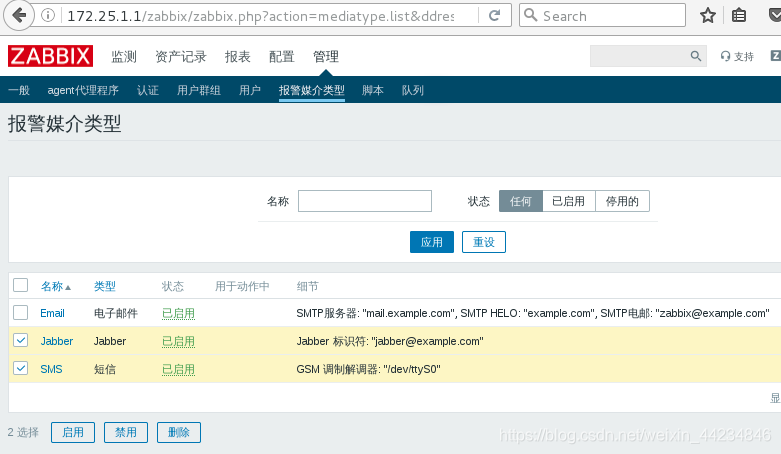Click the 细节 column header text
The width and height of the screenshot is (781, 454).
coord(307,287)
